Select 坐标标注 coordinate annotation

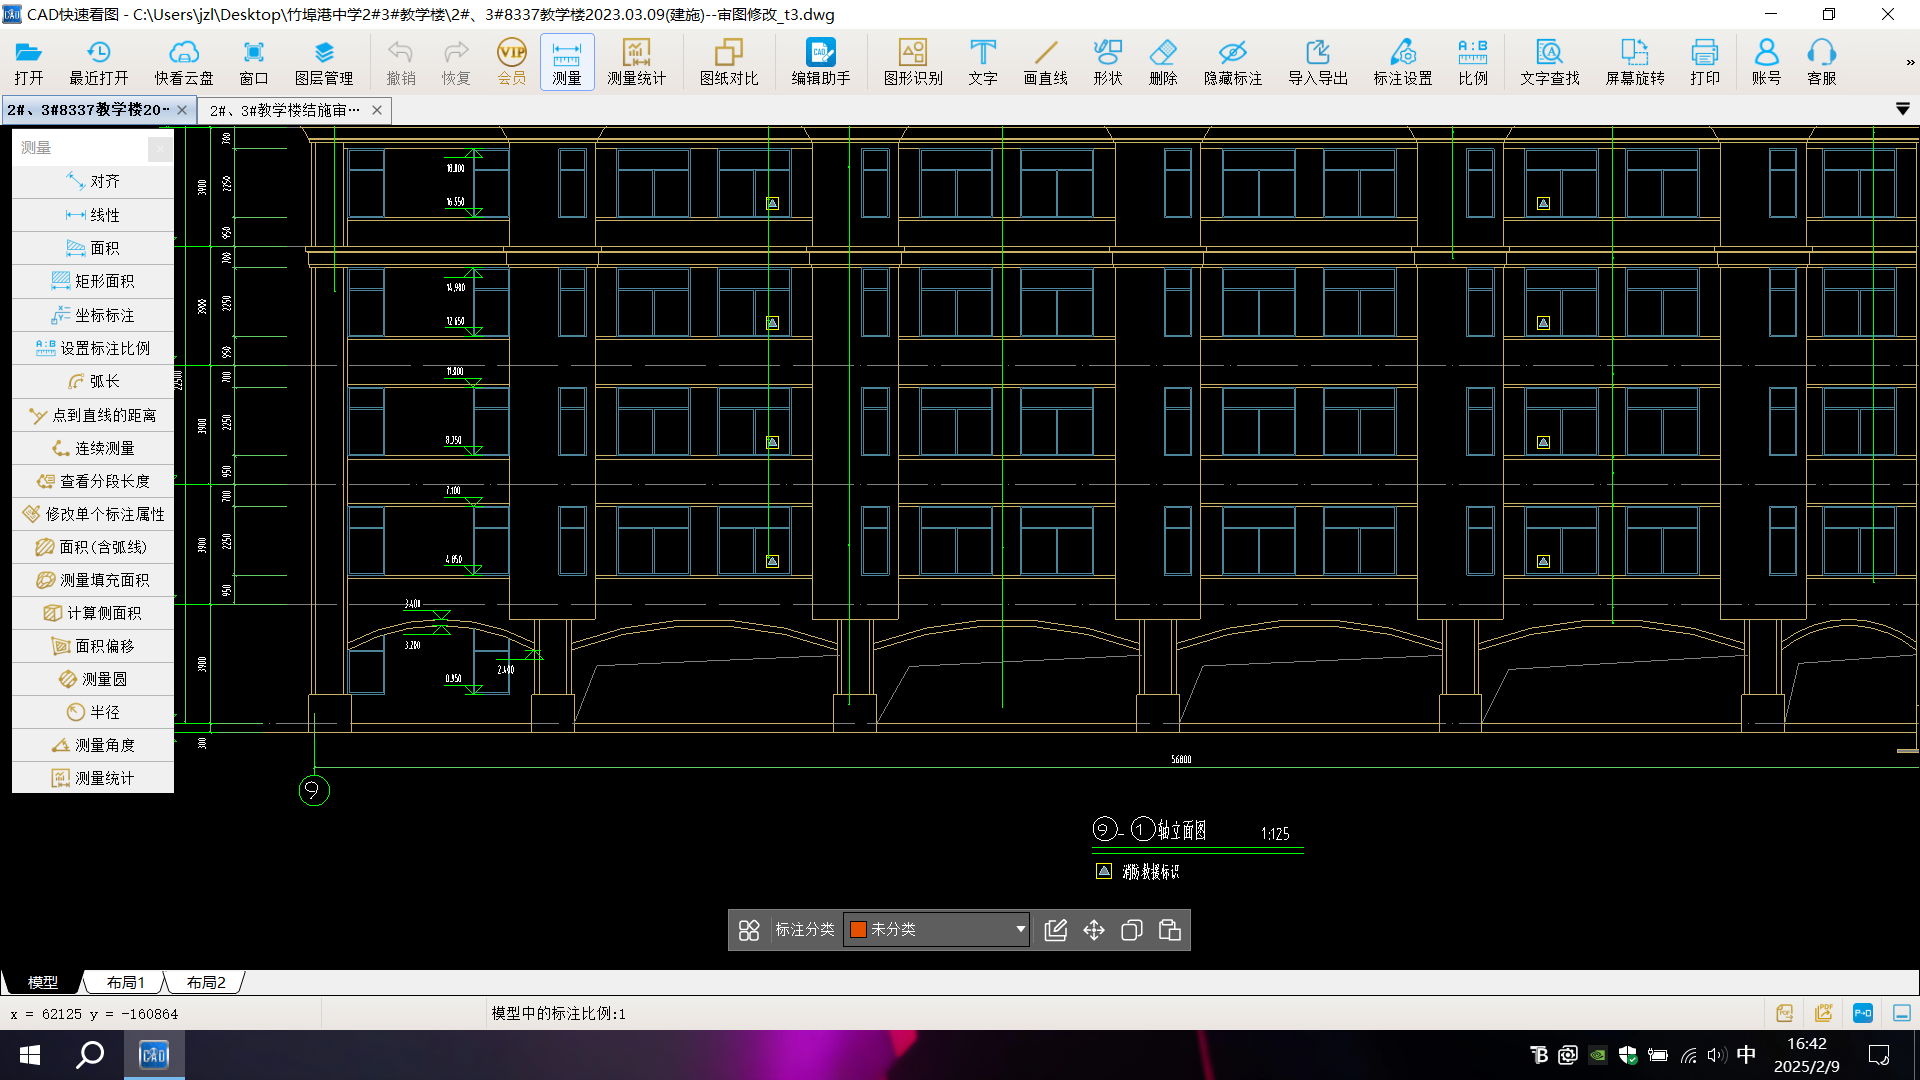click(x=93, y=315)
